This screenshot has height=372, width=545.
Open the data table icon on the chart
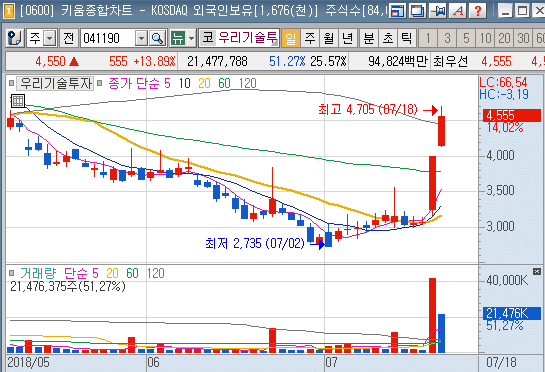(18, 101)
